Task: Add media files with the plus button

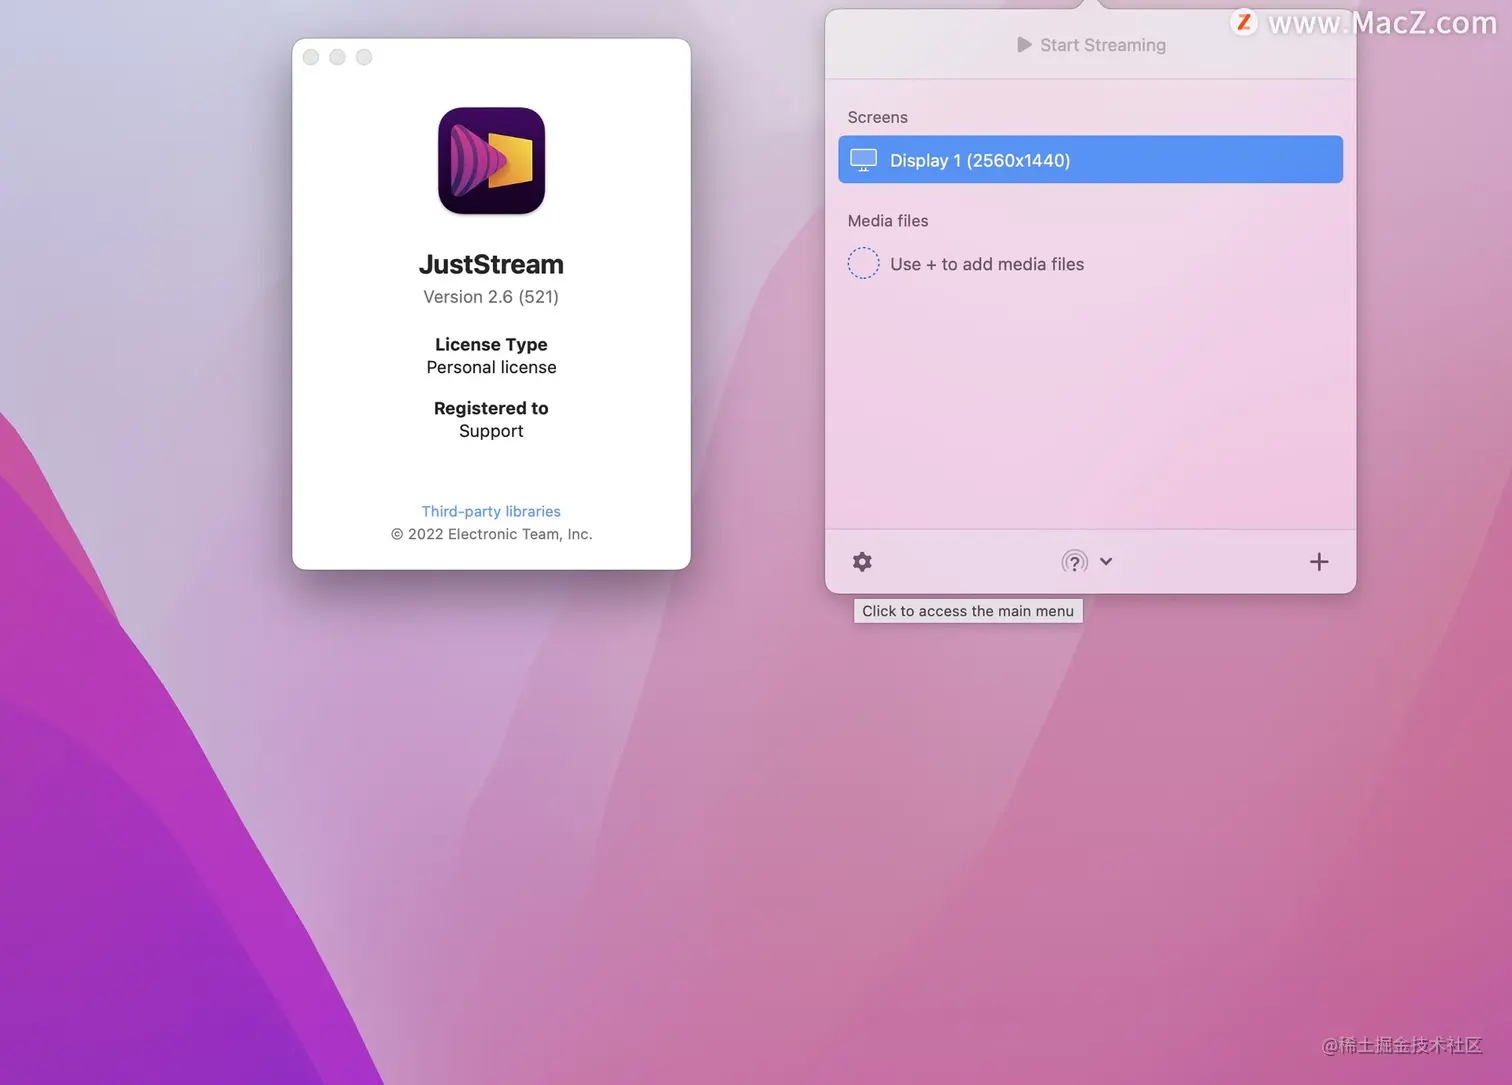Action: 1319,562
